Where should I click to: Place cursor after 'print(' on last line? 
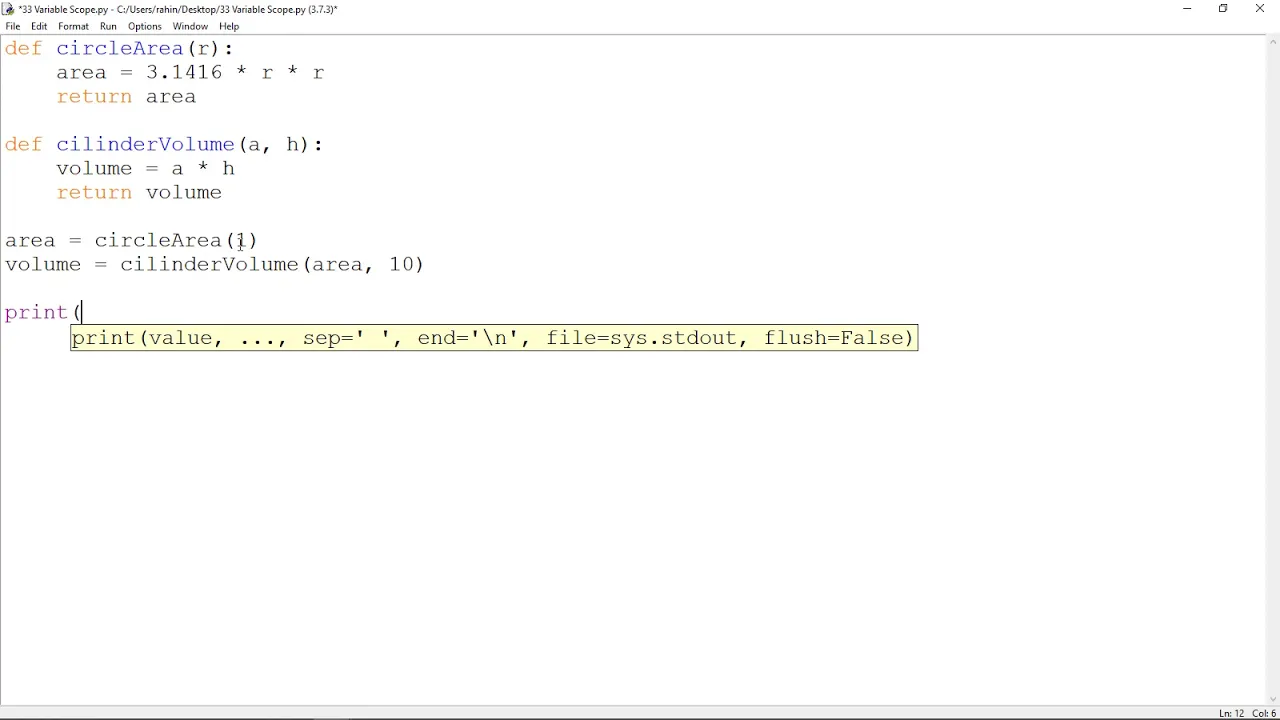tap(82, 312)
